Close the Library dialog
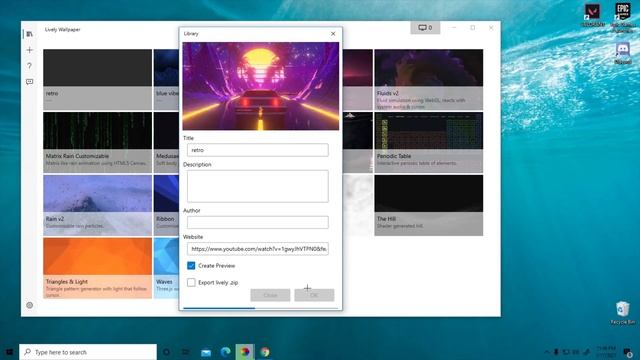Screen dimensions: 640x360 coord(333,33)
